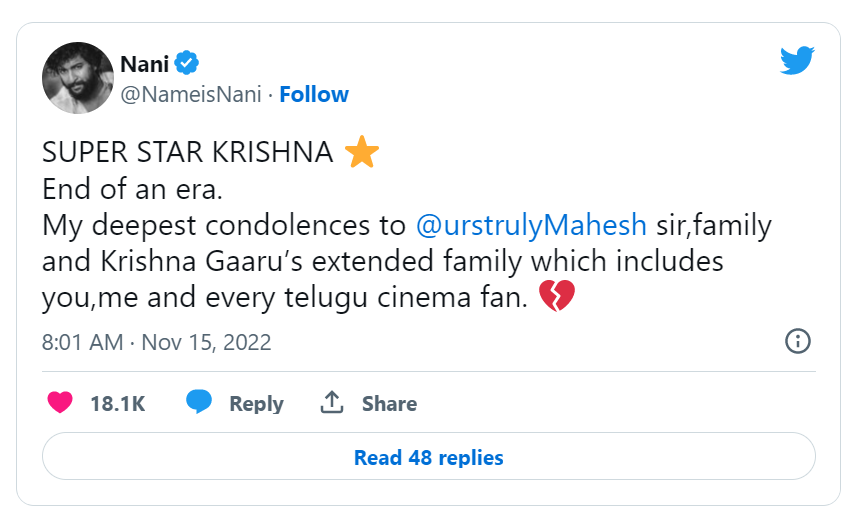Click the Twitter bird logo
Screen dimensions: 846x515
point(798,61)
